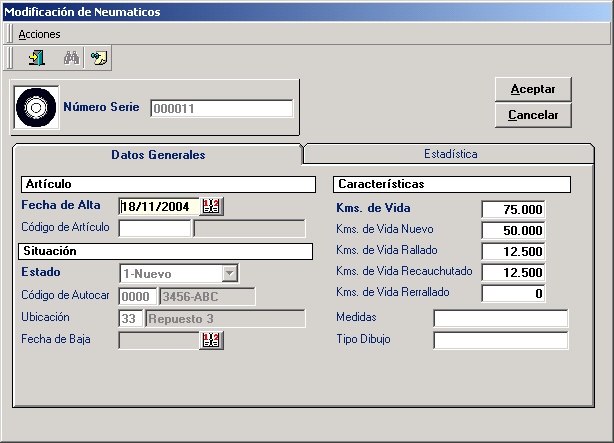Image resolution: width=614 pixels, height=443 pixels.
Task: Open the Acciones menu
Action: 39,34
